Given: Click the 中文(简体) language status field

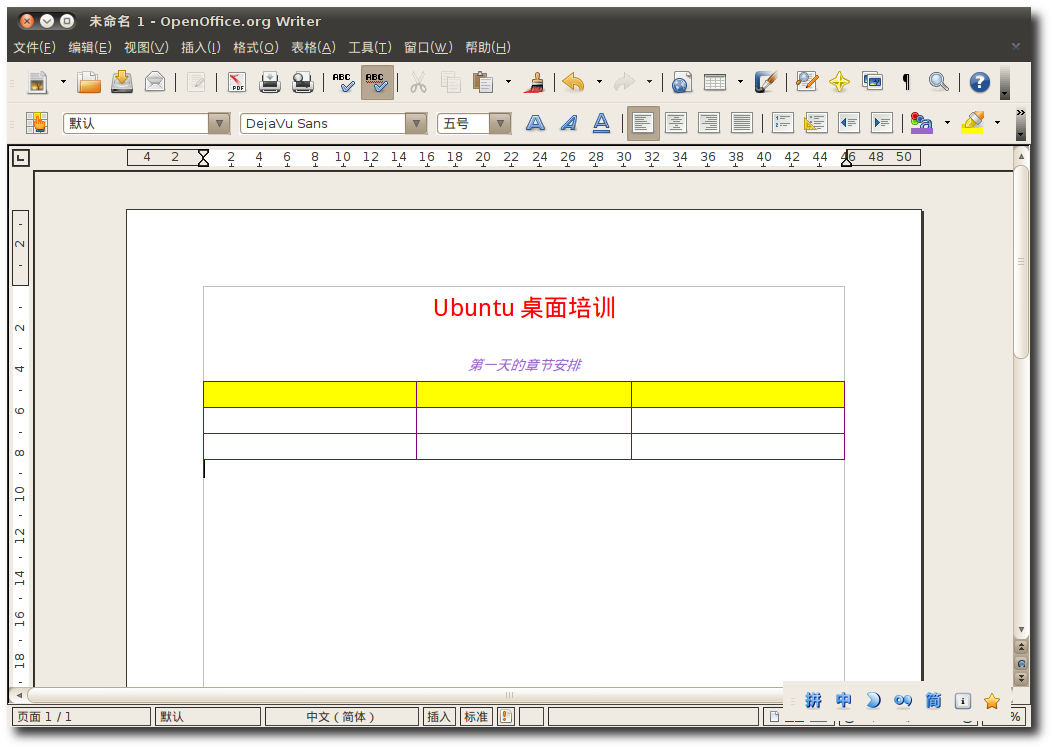Looking at the screenshot, I should [341, 717].
